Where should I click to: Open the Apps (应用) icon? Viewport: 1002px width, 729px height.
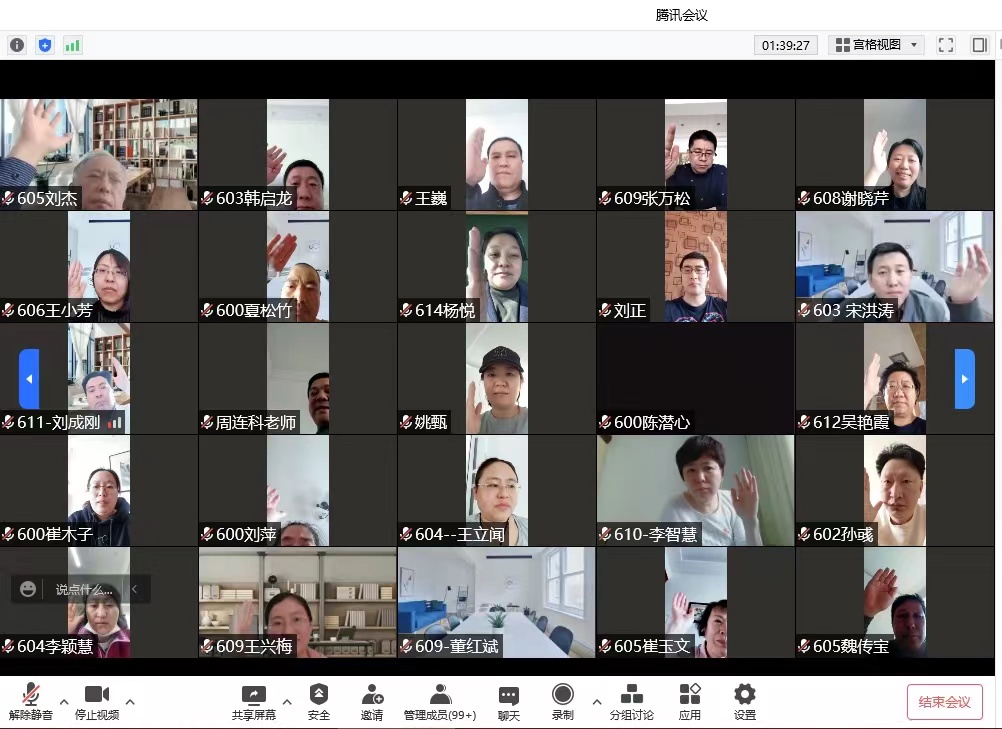pyautogui.click(x=690, y=701)
